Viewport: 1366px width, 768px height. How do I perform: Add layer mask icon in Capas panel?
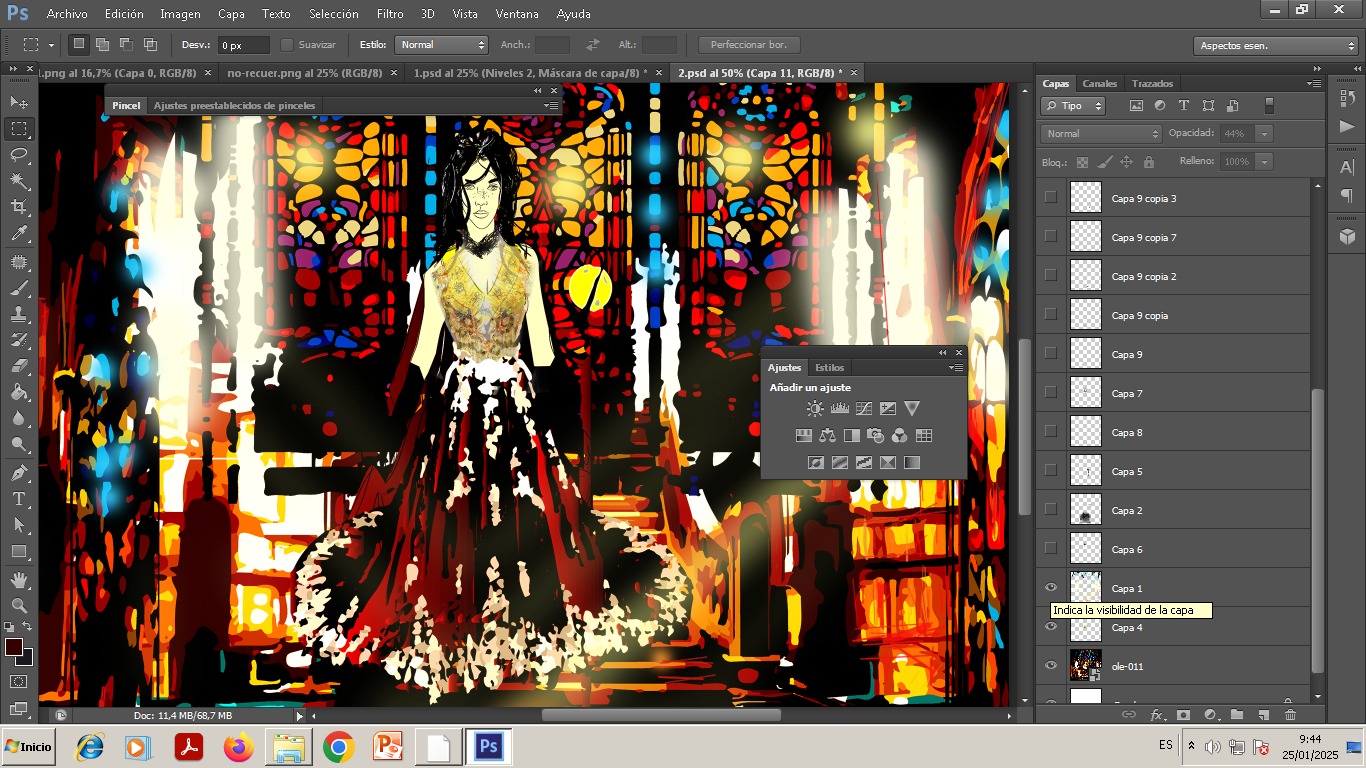(x=1184, y=715)
